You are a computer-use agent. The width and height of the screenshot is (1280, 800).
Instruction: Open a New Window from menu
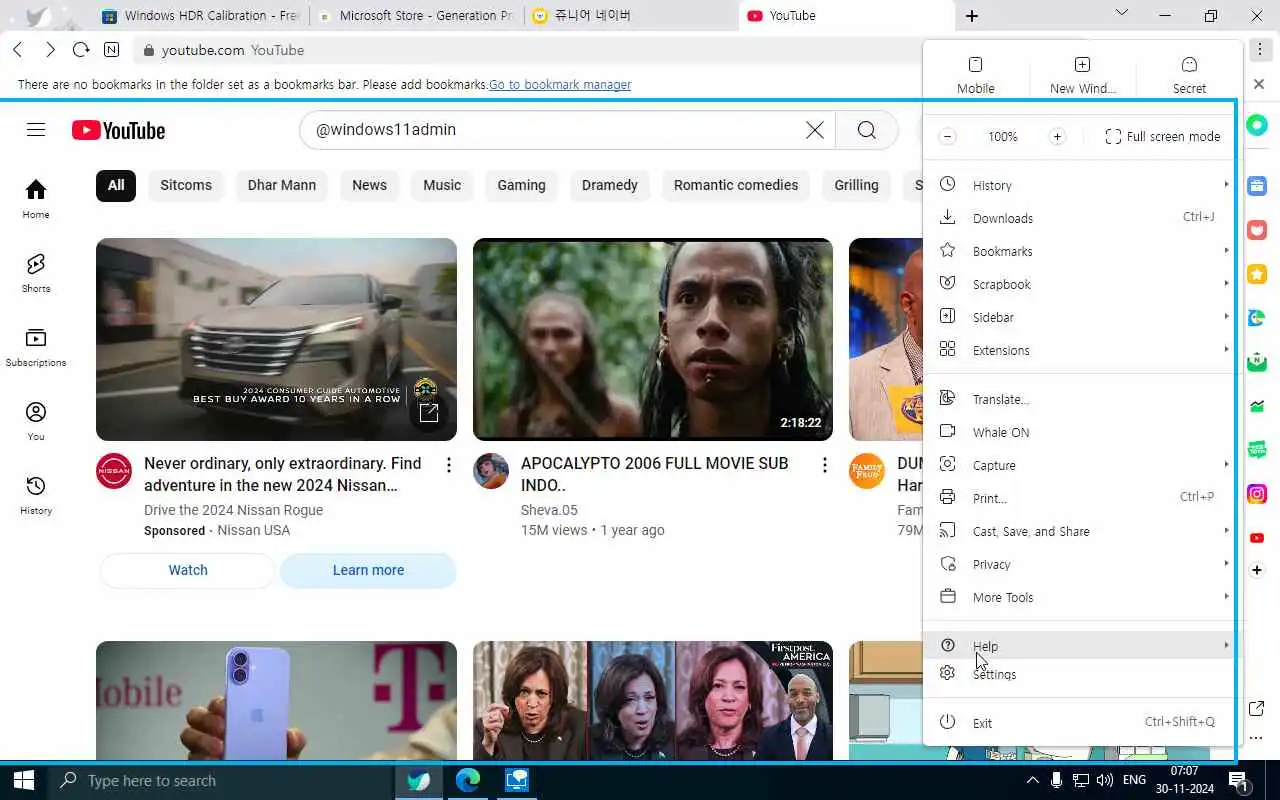[1082, 75]
